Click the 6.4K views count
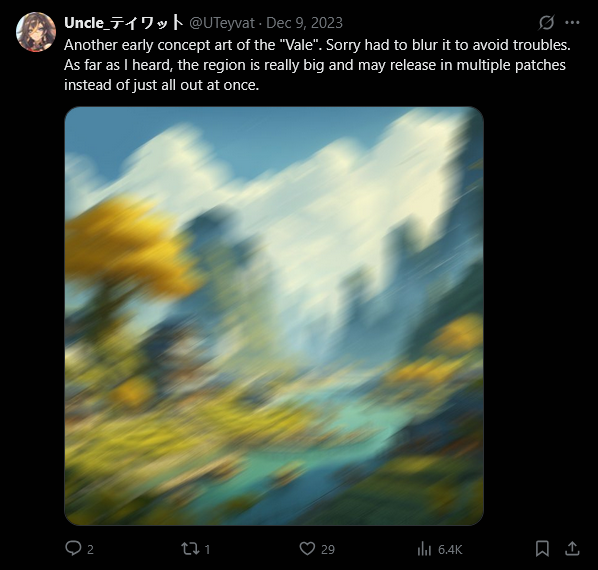Screen dimensions: 598x570 tap(450, 549)
